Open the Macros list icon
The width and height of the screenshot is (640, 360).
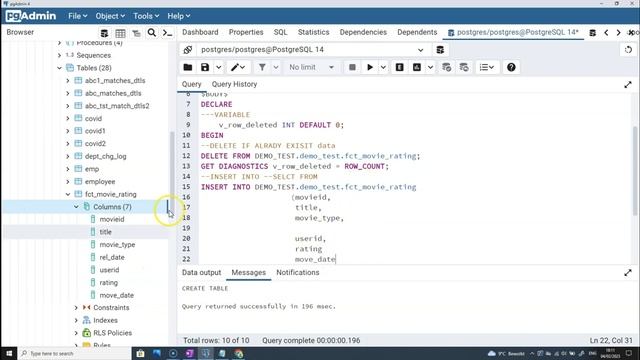point(487,67)
